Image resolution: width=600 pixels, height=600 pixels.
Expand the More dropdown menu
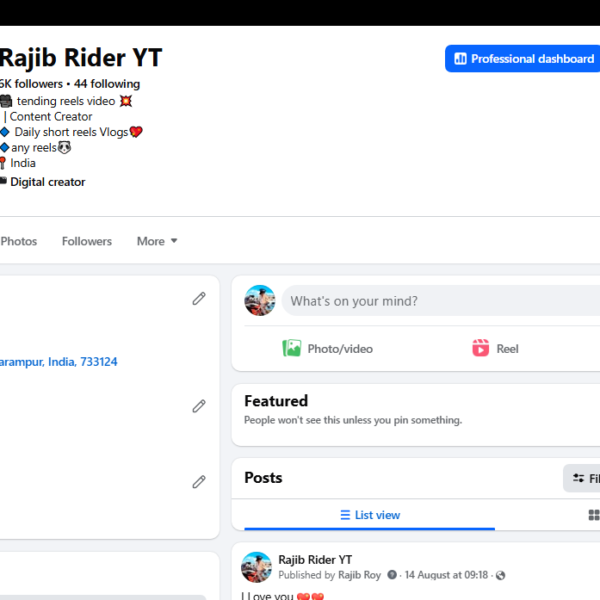tap(157, 241)
